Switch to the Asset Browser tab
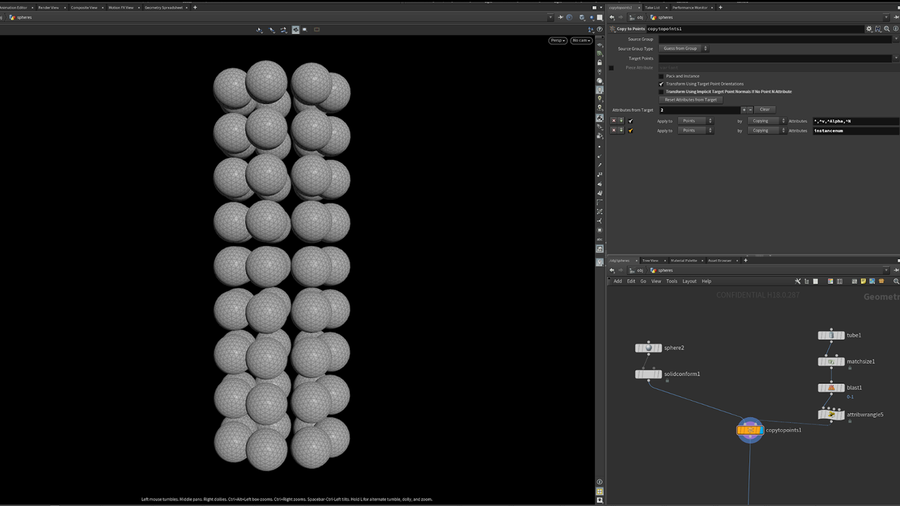The width and height of the screenshot is (900, 506). point(719,260)
